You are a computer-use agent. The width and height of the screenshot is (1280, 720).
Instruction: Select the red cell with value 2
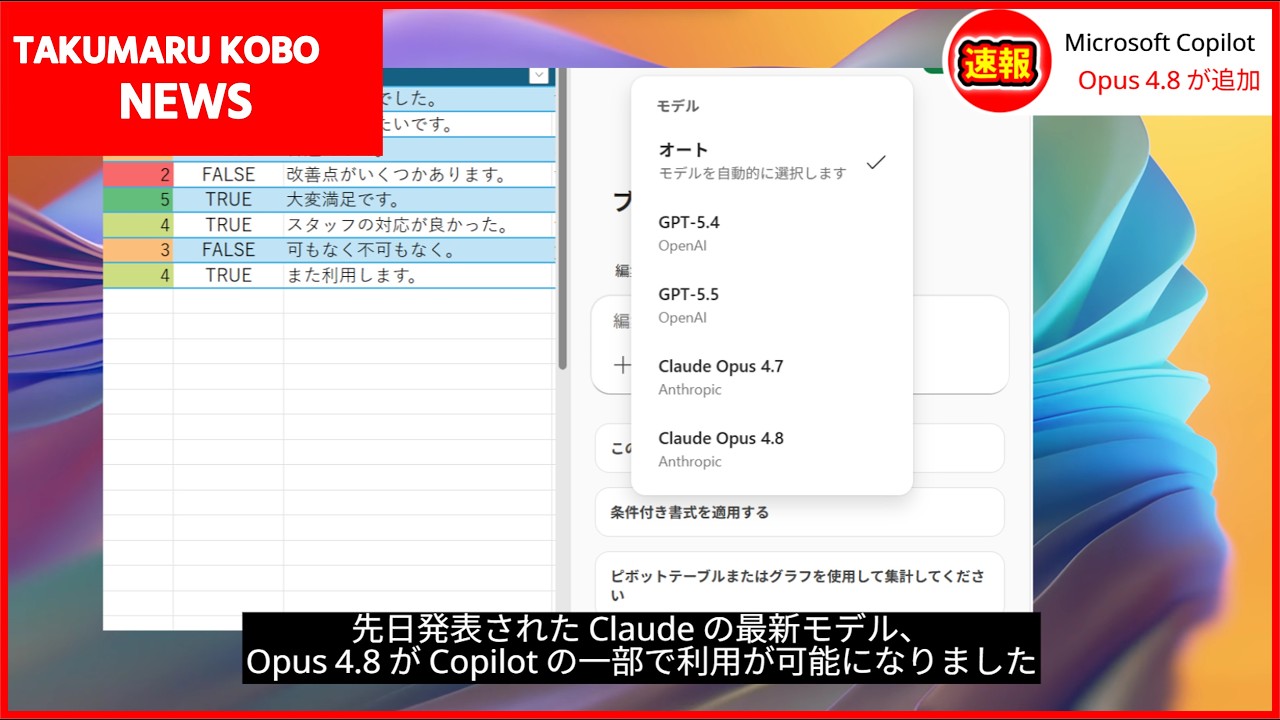(138, 175)
